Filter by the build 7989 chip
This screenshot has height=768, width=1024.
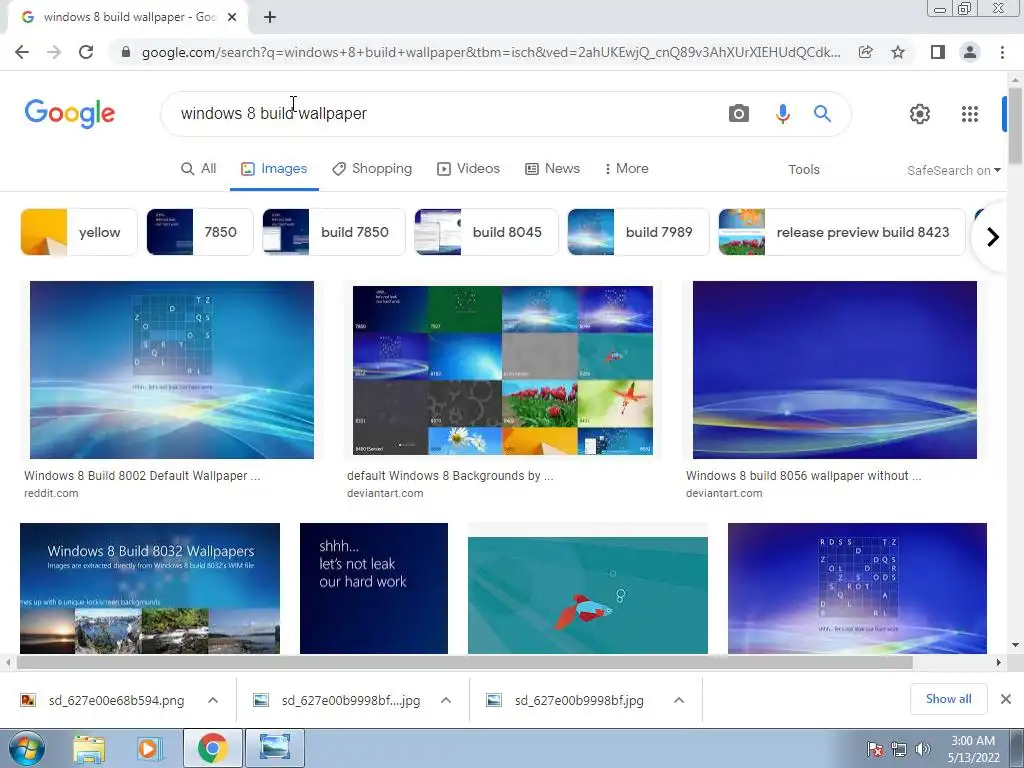coord(638,232)
